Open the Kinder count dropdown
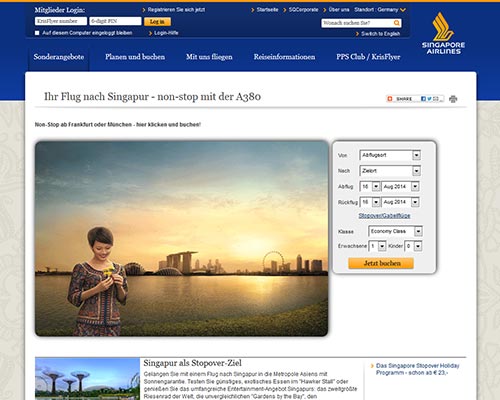 [413, 246]
